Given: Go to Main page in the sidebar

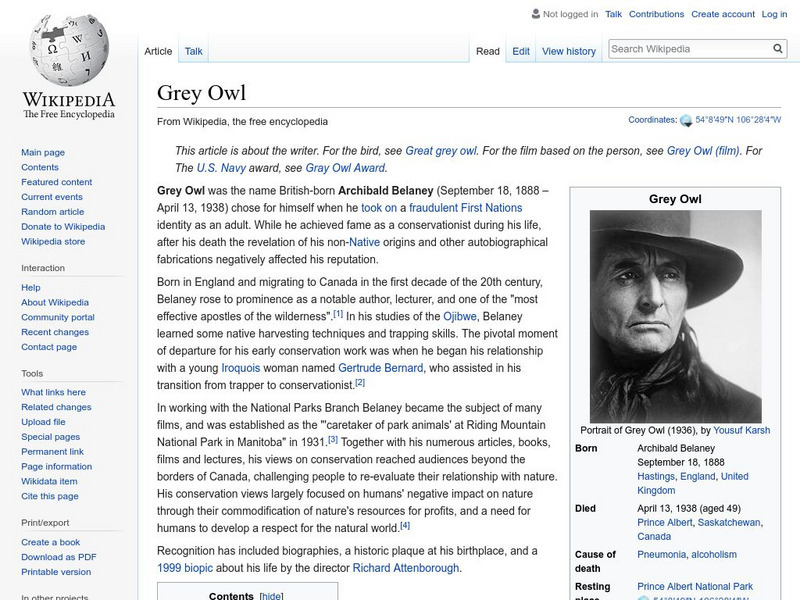Looking at the screenshot, I should coord(43,152).
